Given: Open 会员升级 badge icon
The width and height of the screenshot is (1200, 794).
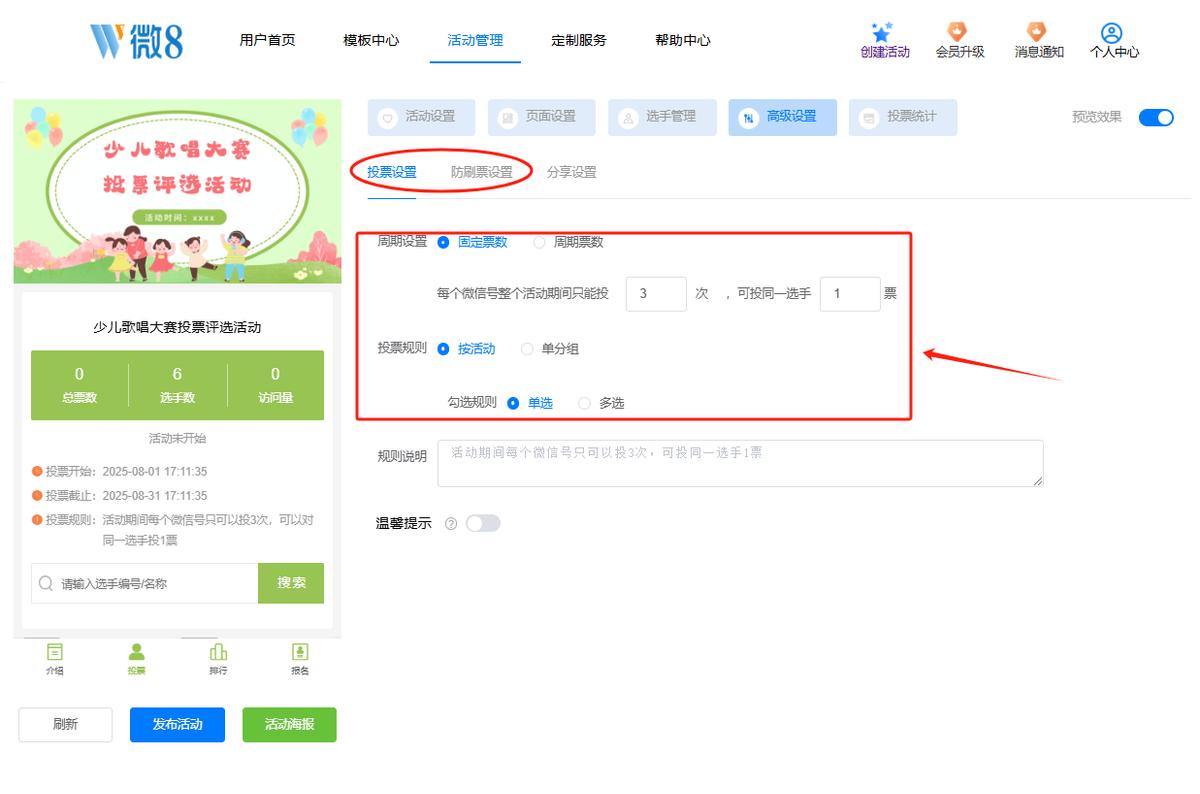Looking at the screenshot, I should [958, 32].
